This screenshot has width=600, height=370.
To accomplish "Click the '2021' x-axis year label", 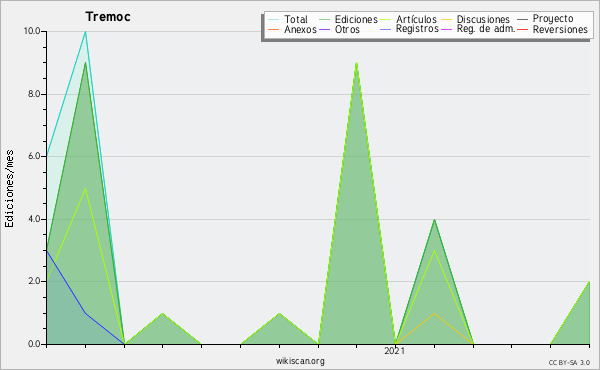I will (395, 351).
